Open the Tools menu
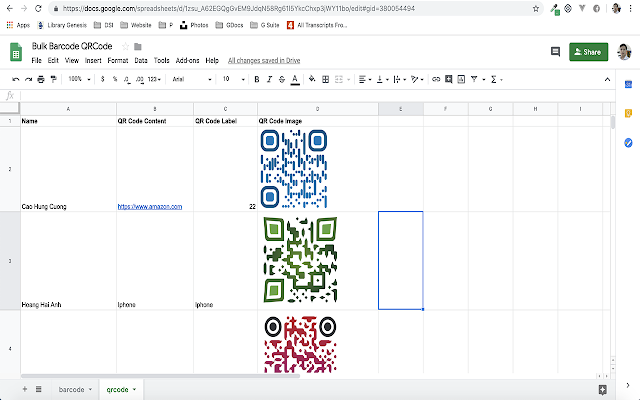Screen dimensions: 640x400 pyautogui.click(x=162, y=60)
